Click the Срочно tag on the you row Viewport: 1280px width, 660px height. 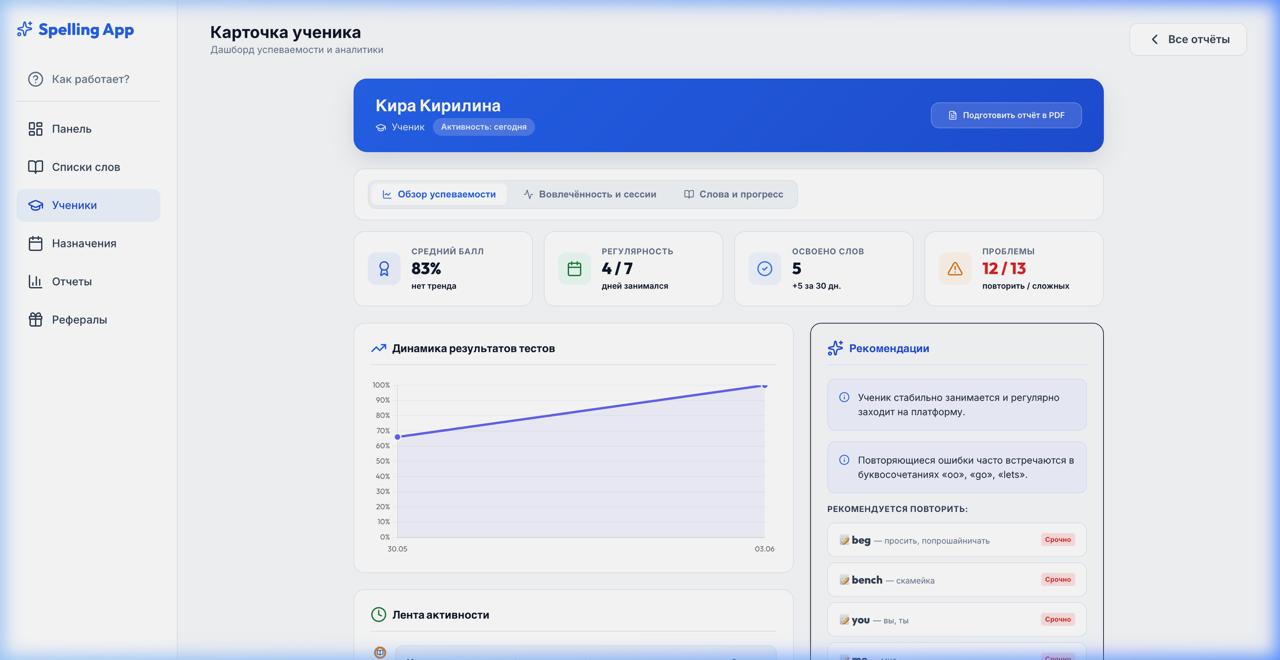(1058, 619)
